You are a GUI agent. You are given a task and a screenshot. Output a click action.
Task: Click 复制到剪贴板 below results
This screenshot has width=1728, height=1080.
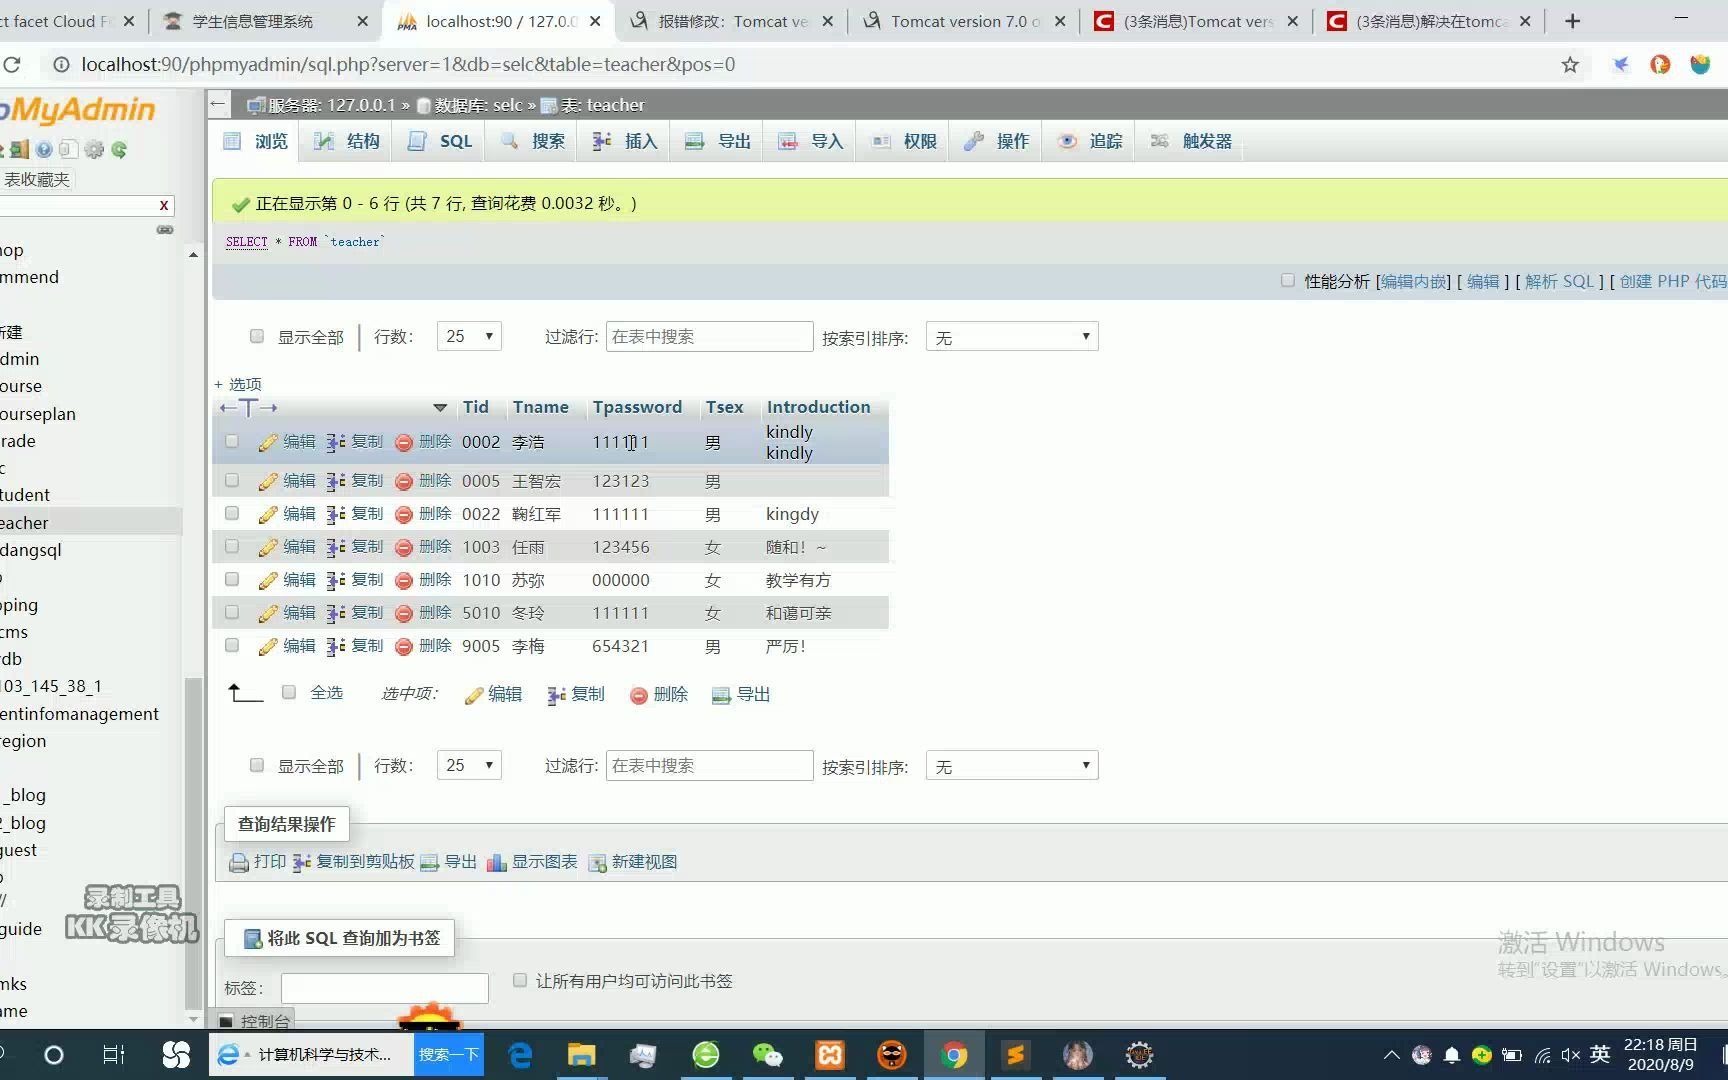coord(362,861)
